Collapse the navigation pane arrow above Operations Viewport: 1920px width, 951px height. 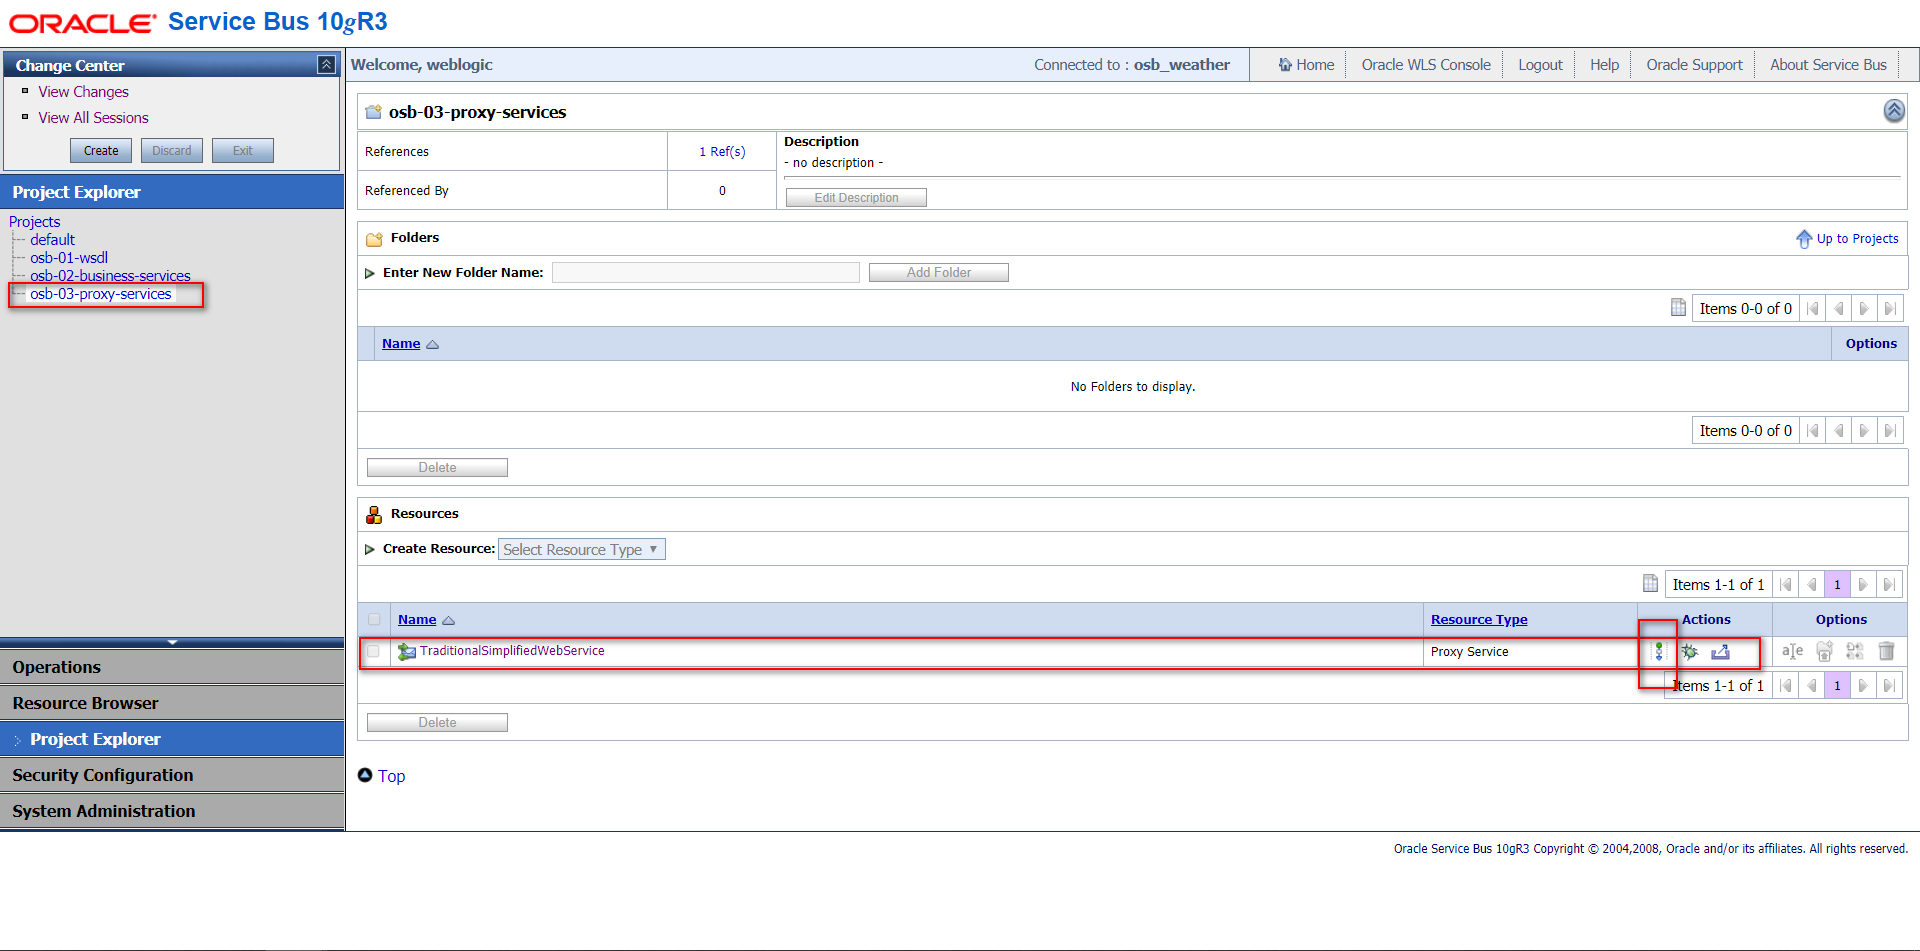click(172, 642)
